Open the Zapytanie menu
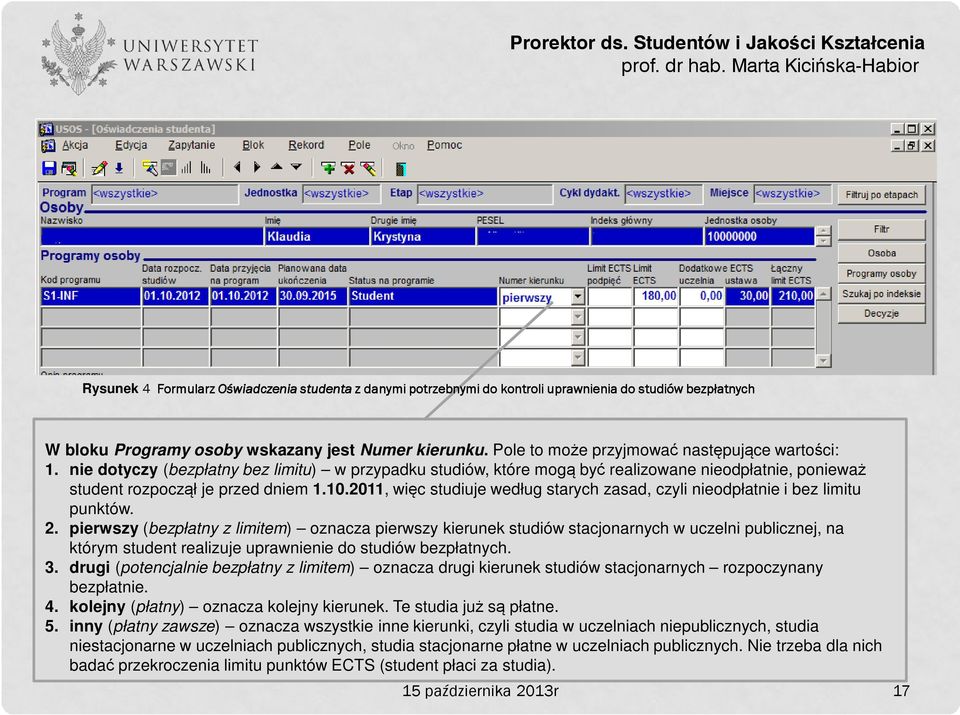 click(x=192, y=145)
